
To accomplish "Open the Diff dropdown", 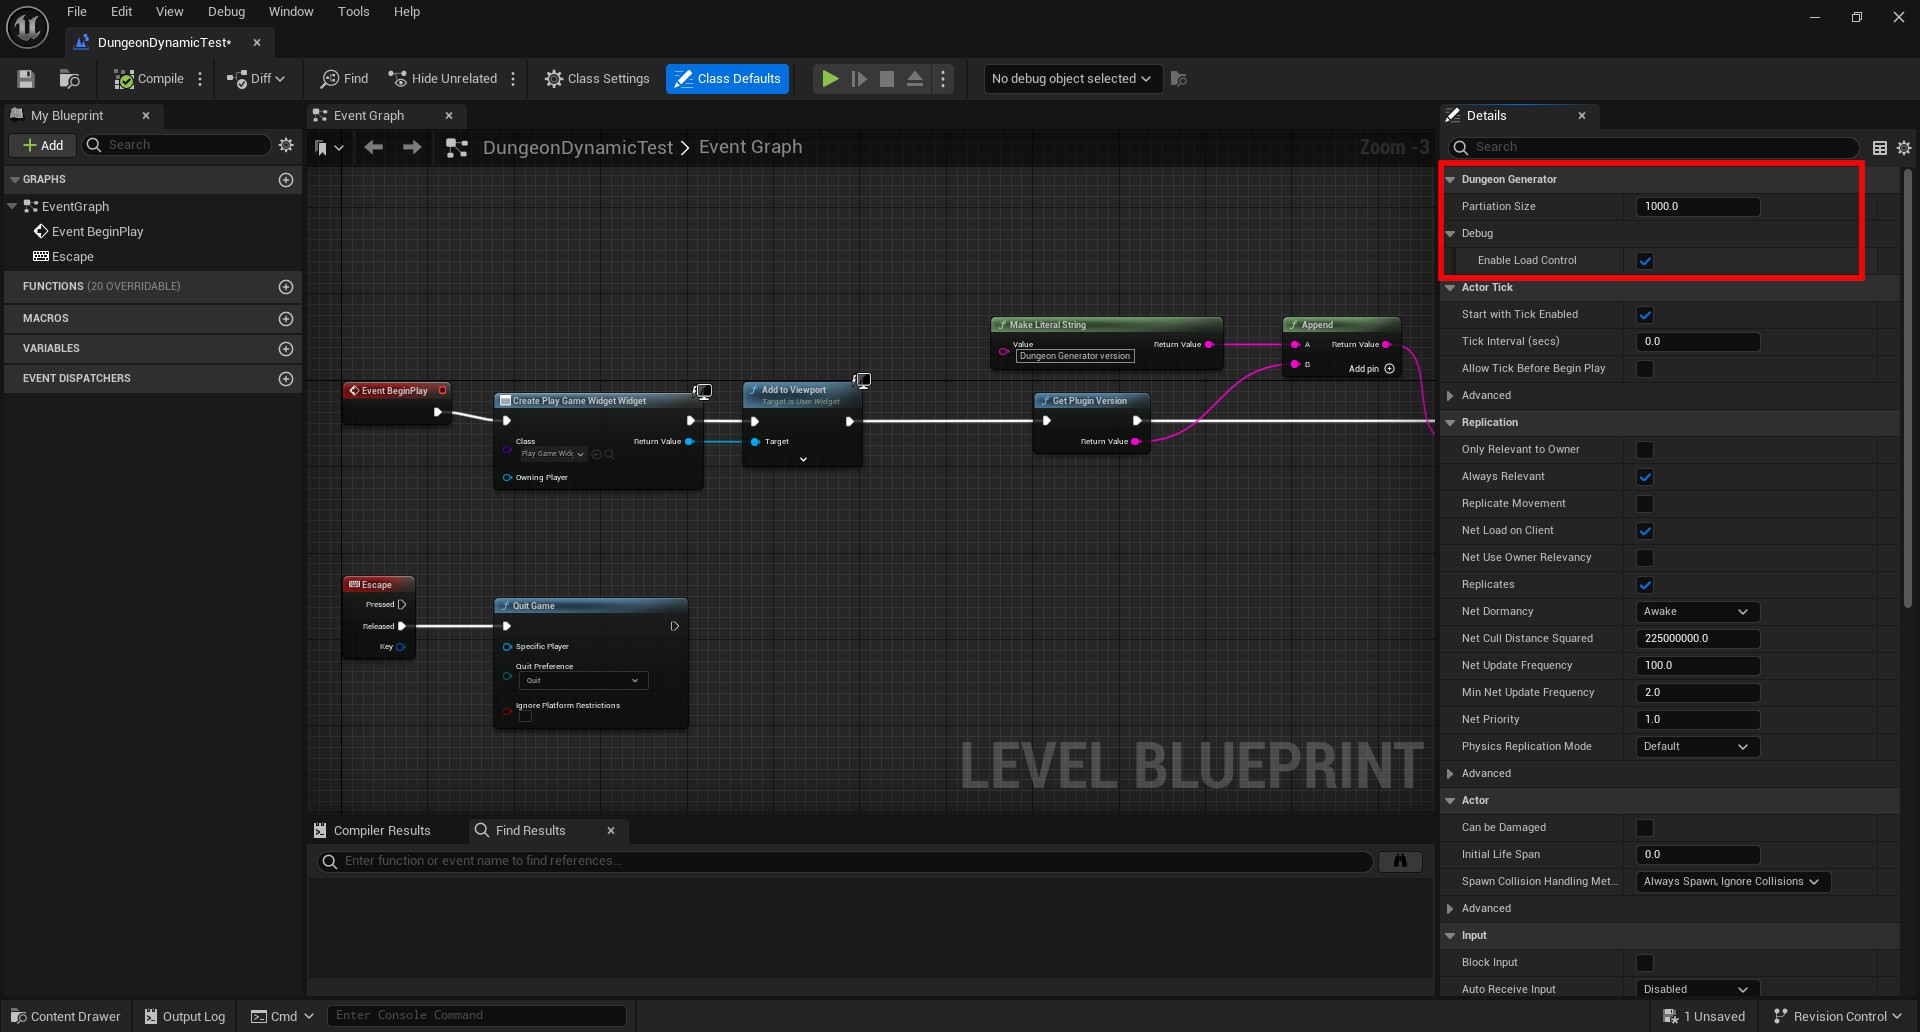I will (256, 79).
